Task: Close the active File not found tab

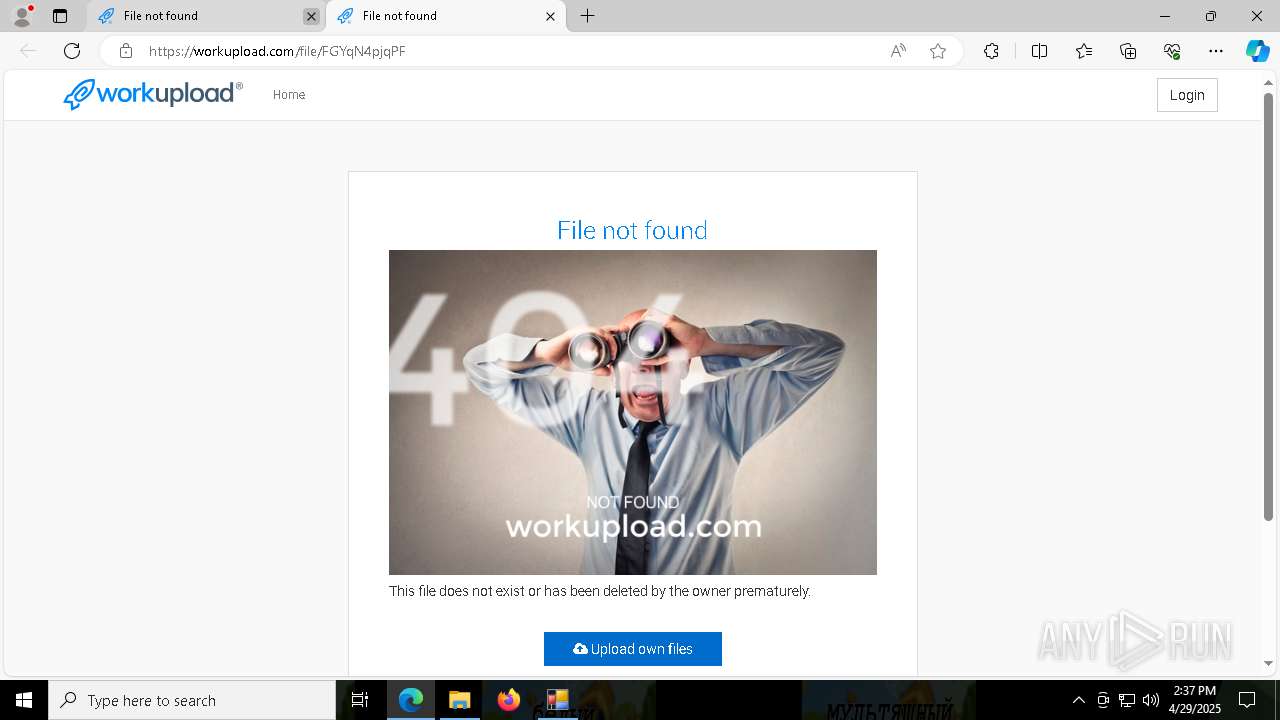Action: (x=550, y=16)
